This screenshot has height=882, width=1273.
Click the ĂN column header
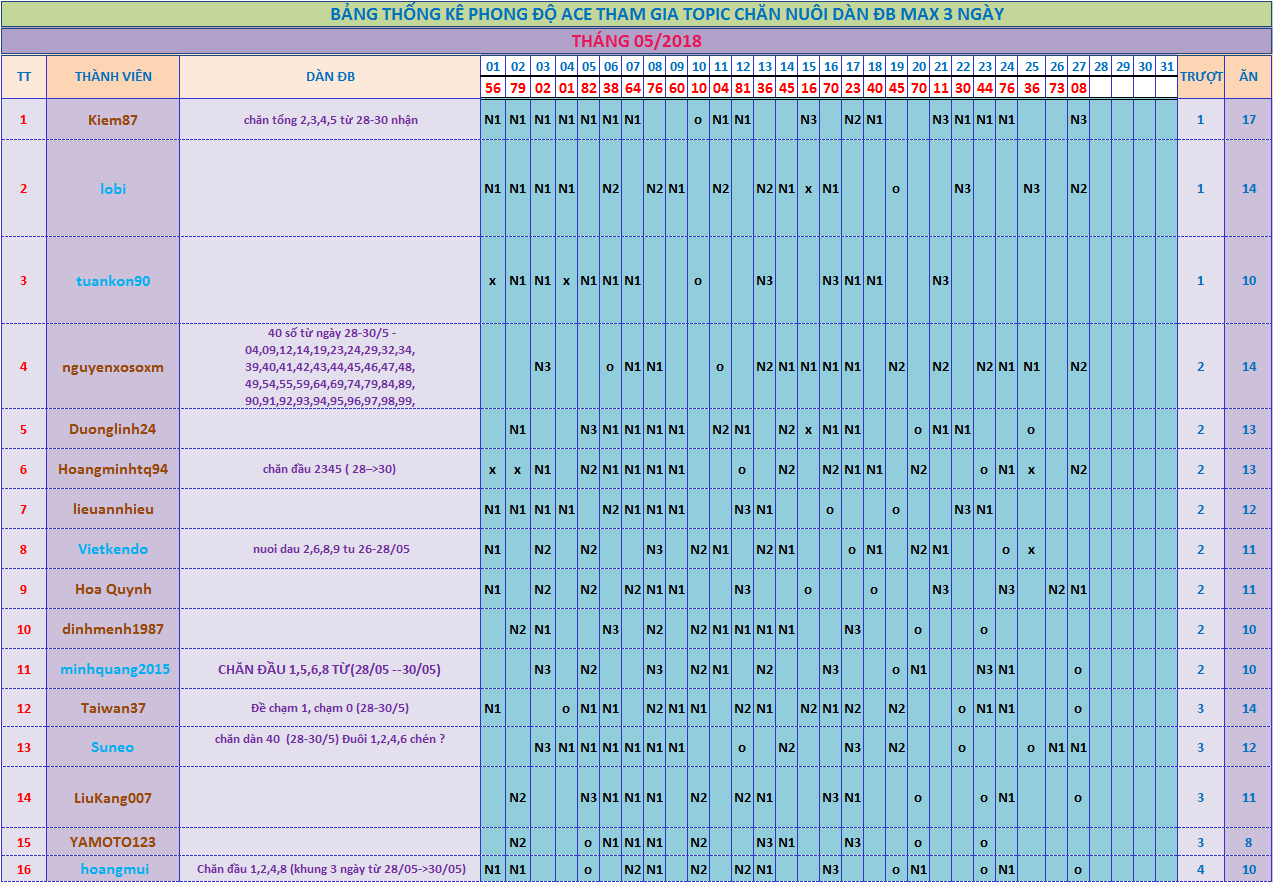[x=1248, y=77]
